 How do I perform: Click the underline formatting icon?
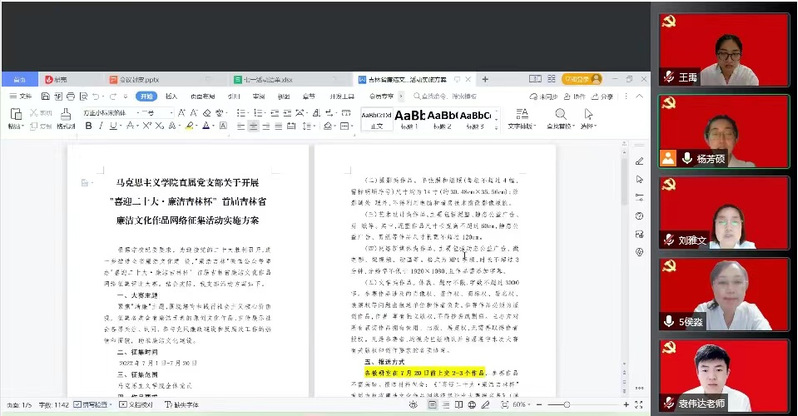pyautogui.click(x=114, y=127)
